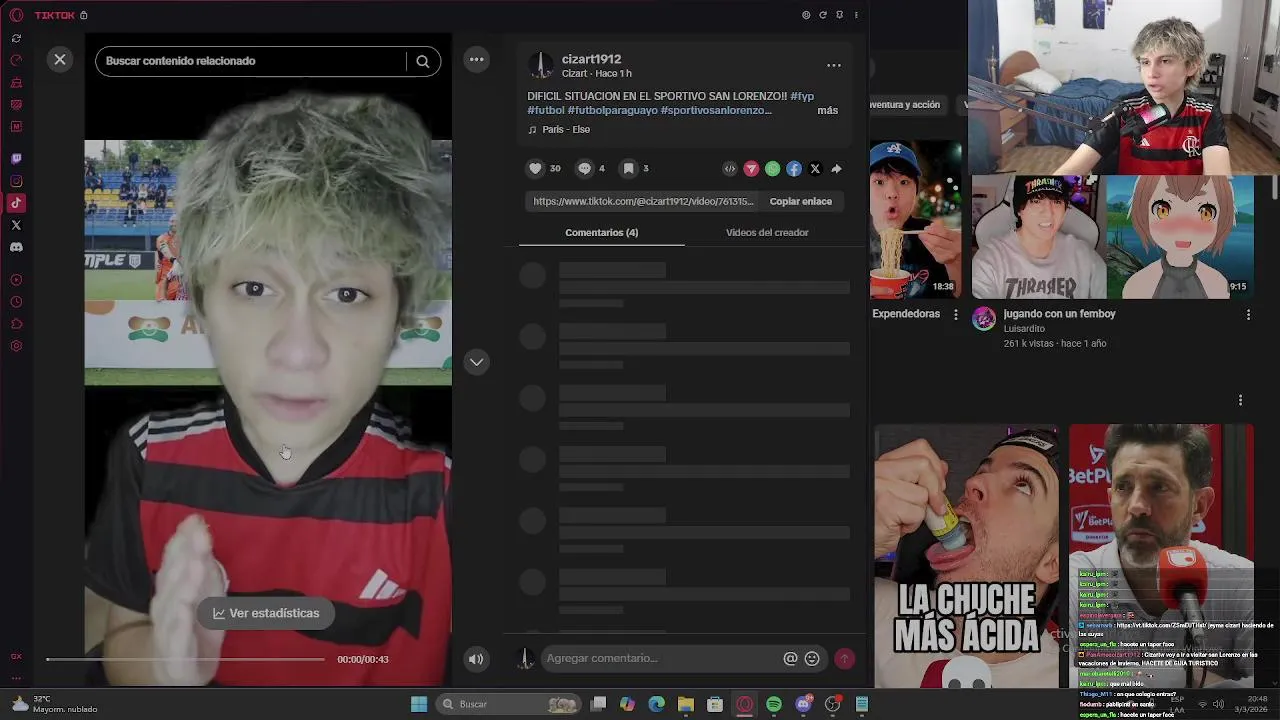Mute the TikTok video sound
The height and width of the screenshot is (720, 1280).
pos(476,658)
